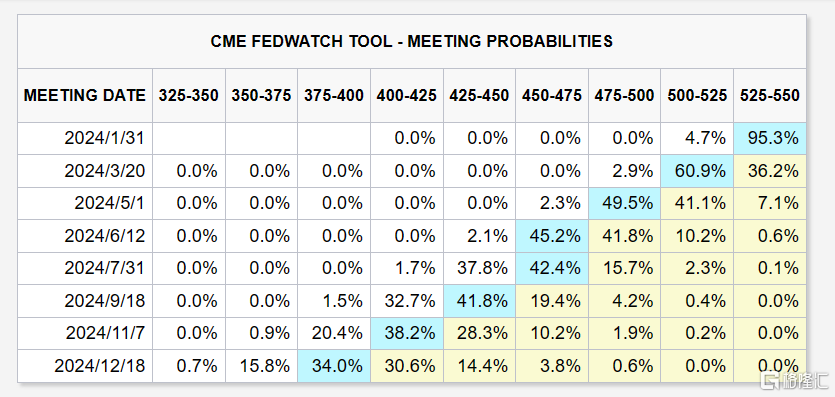
Task: Click the 38.2% cell for 2024/11/7
Action: (406, 334)
